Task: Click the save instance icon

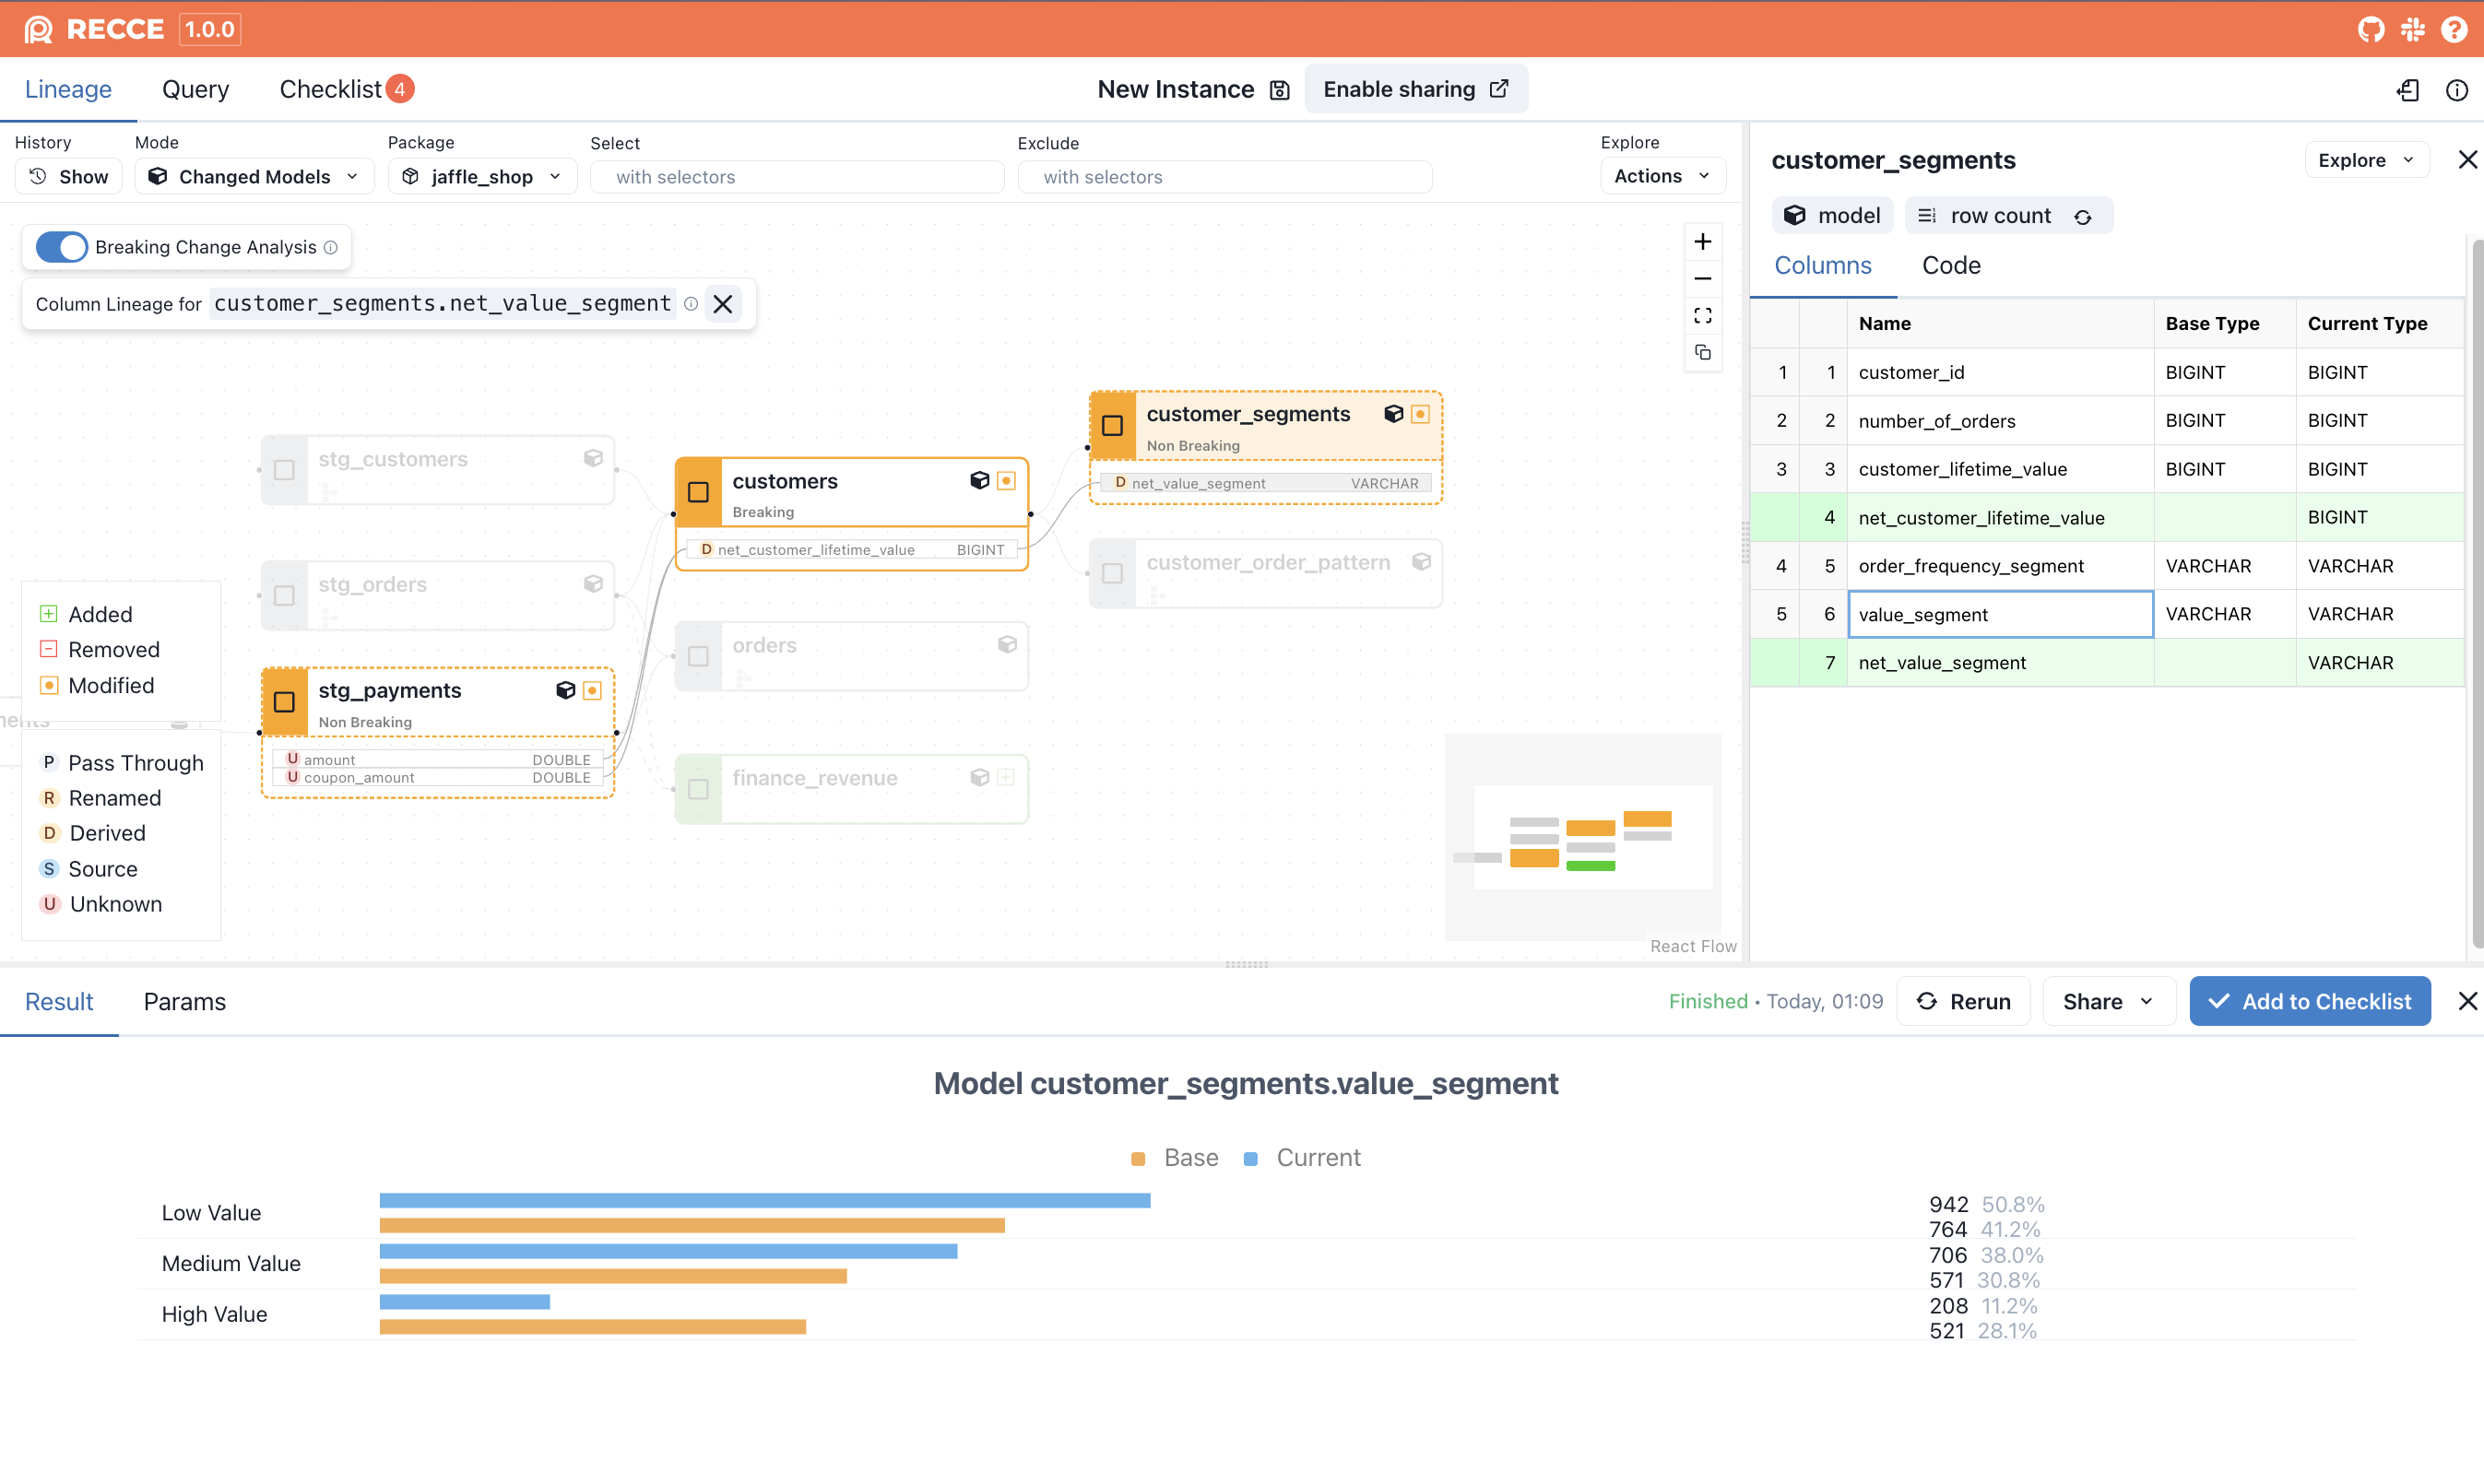Action: pyautogui.click(x=1279, y=90)
